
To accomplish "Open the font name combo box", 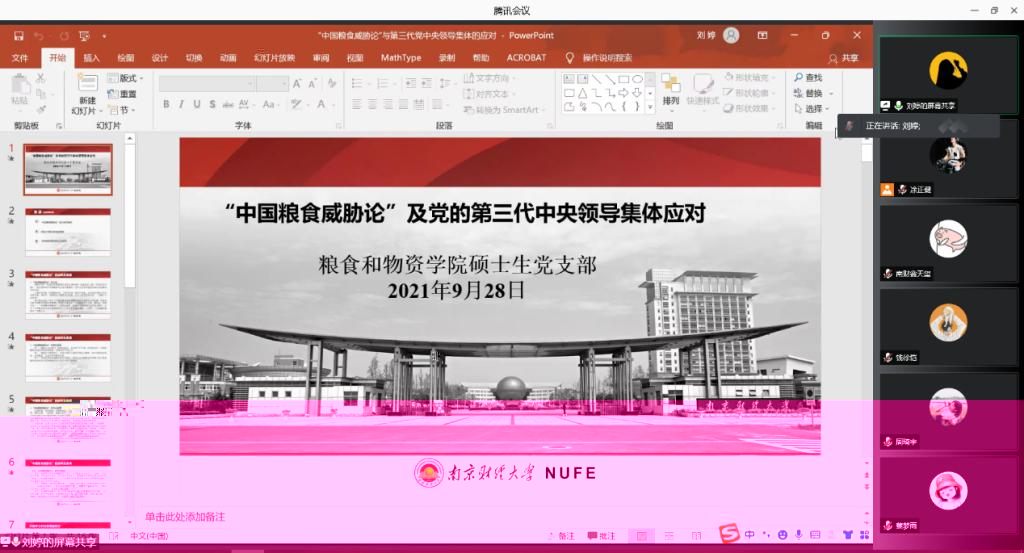I will [206, 84].
